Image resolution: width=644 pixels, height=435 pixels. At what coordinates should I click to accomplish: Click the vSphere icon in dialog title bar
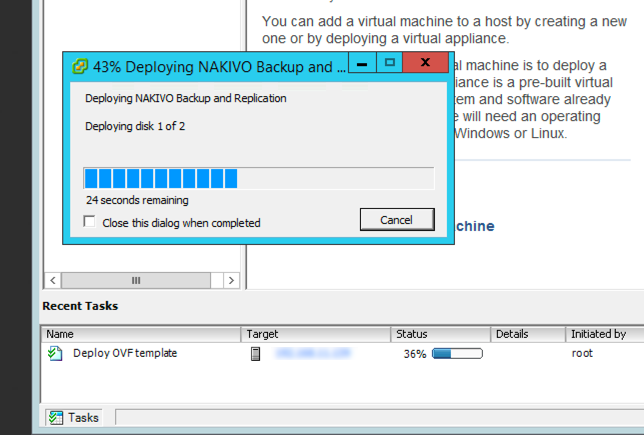tap(79, 66)
